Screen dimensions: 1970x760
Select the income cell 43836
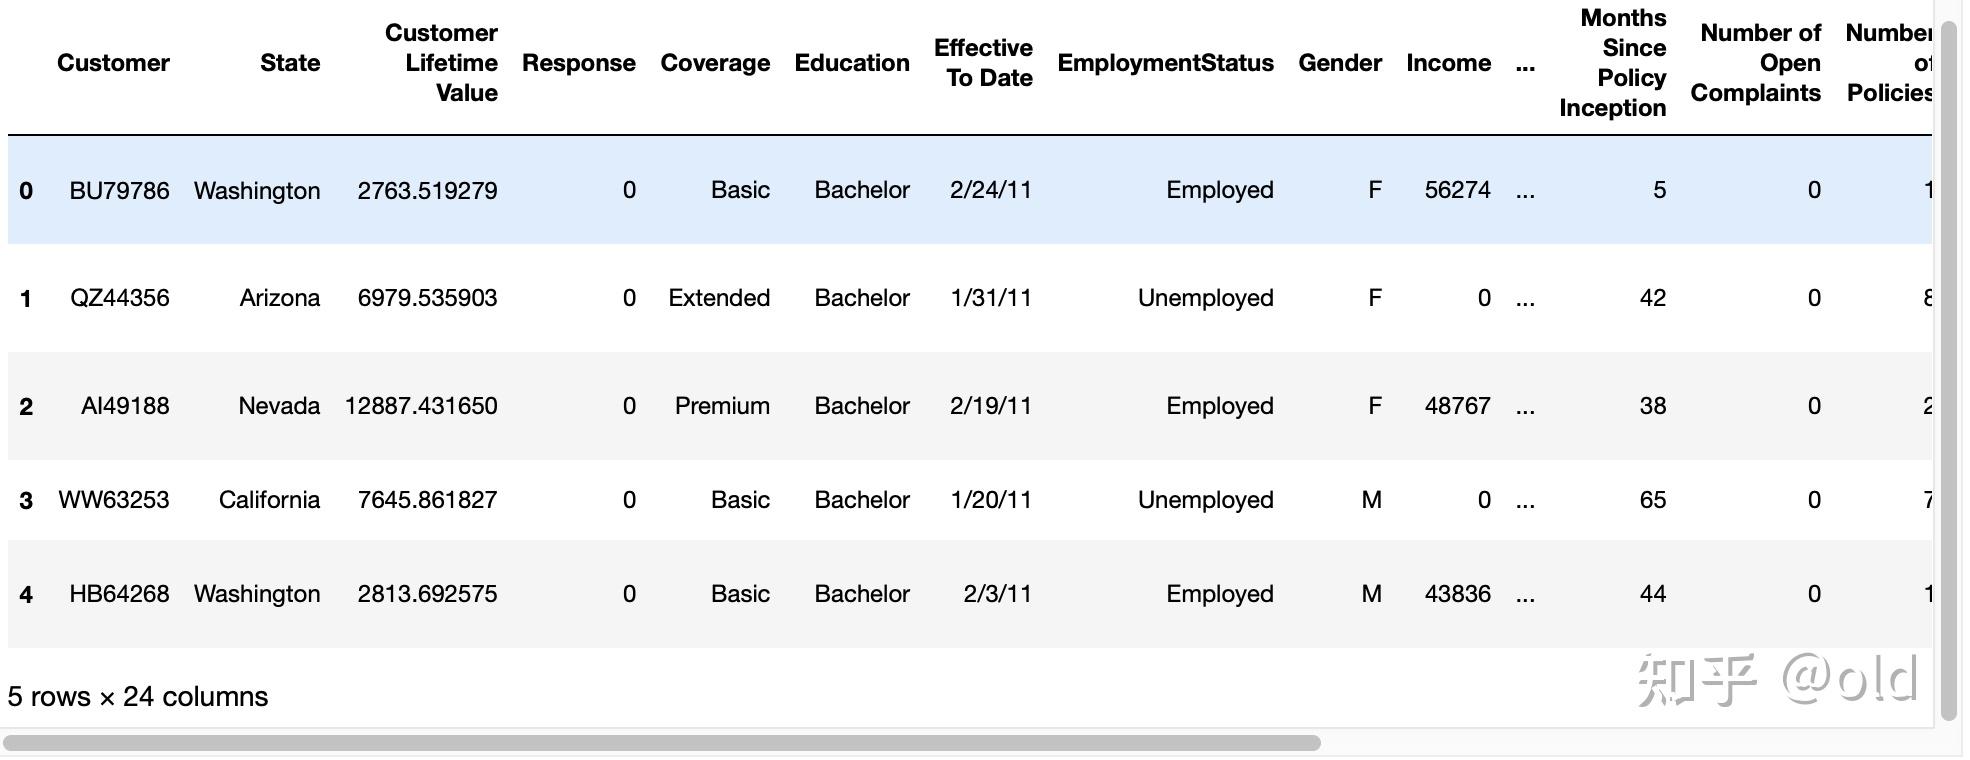click(1457, 594)
